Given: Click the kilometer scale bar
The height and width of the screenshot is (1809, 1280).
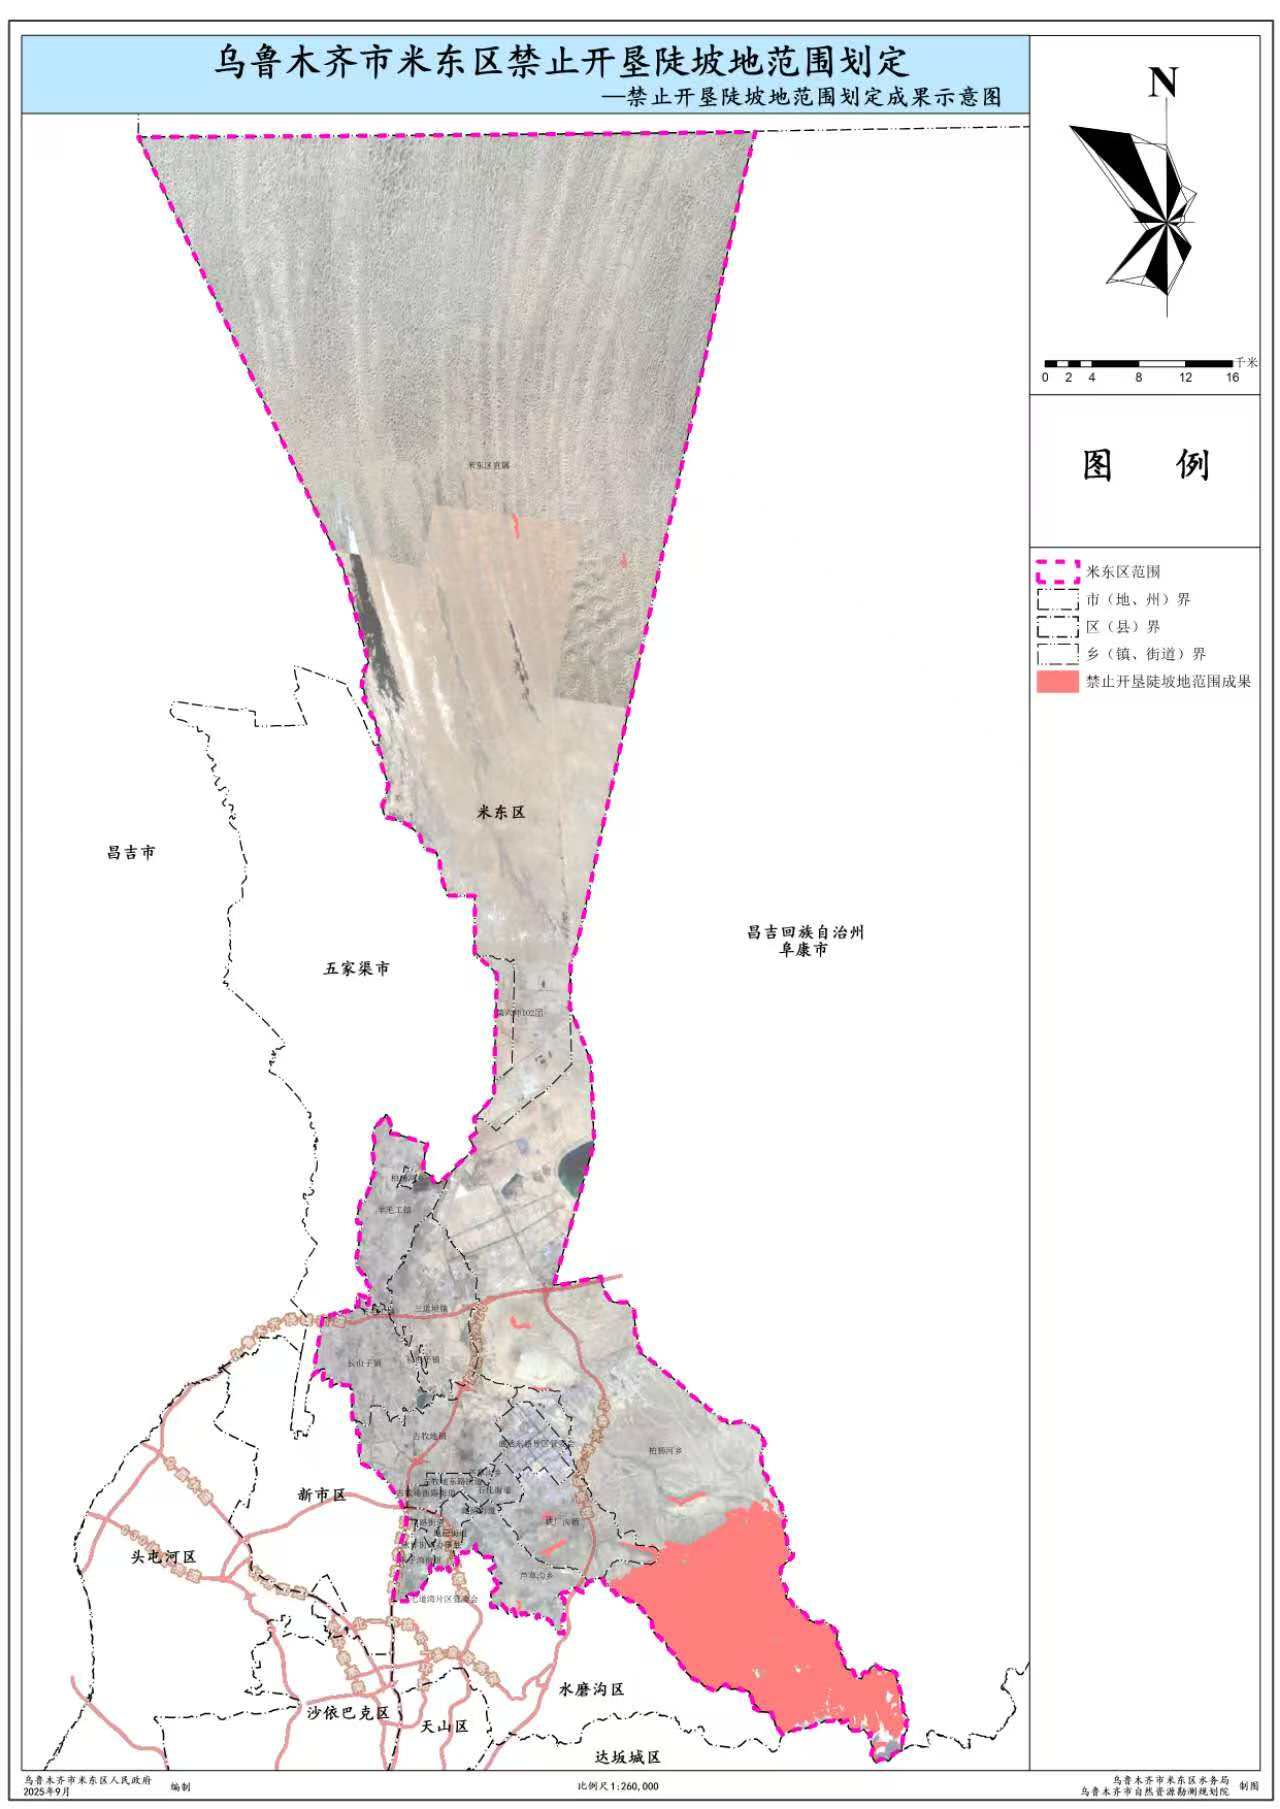Looking at the screenshot, I should click(x=1138, y=363).
